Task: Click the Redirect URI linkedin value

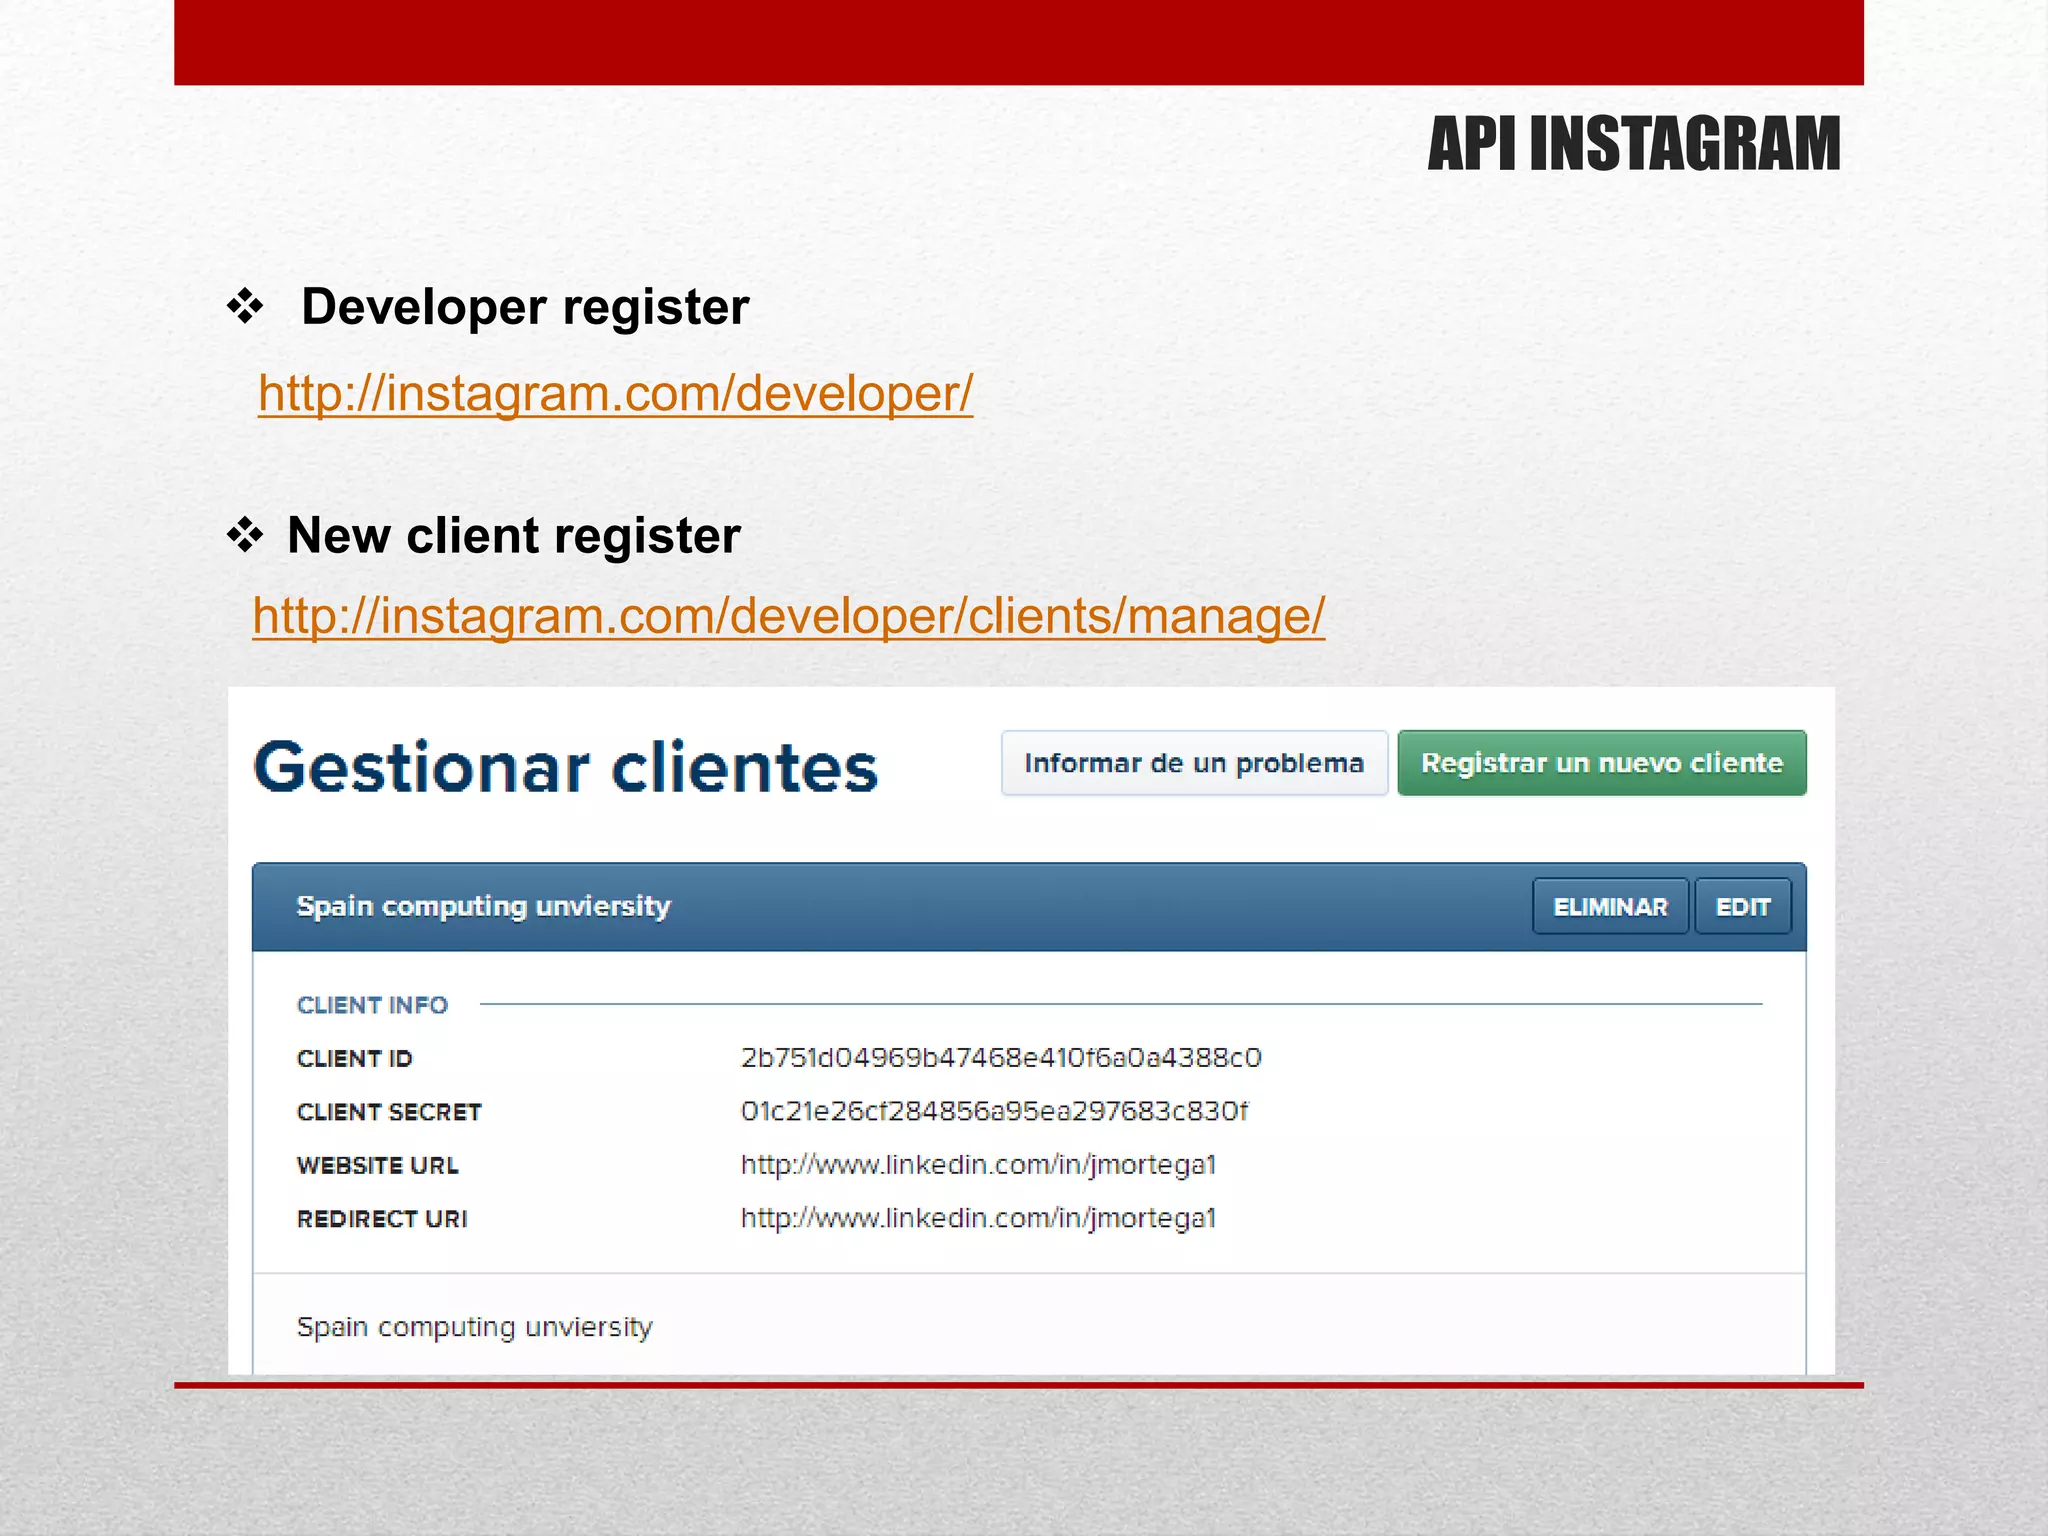Action: 978,1218
